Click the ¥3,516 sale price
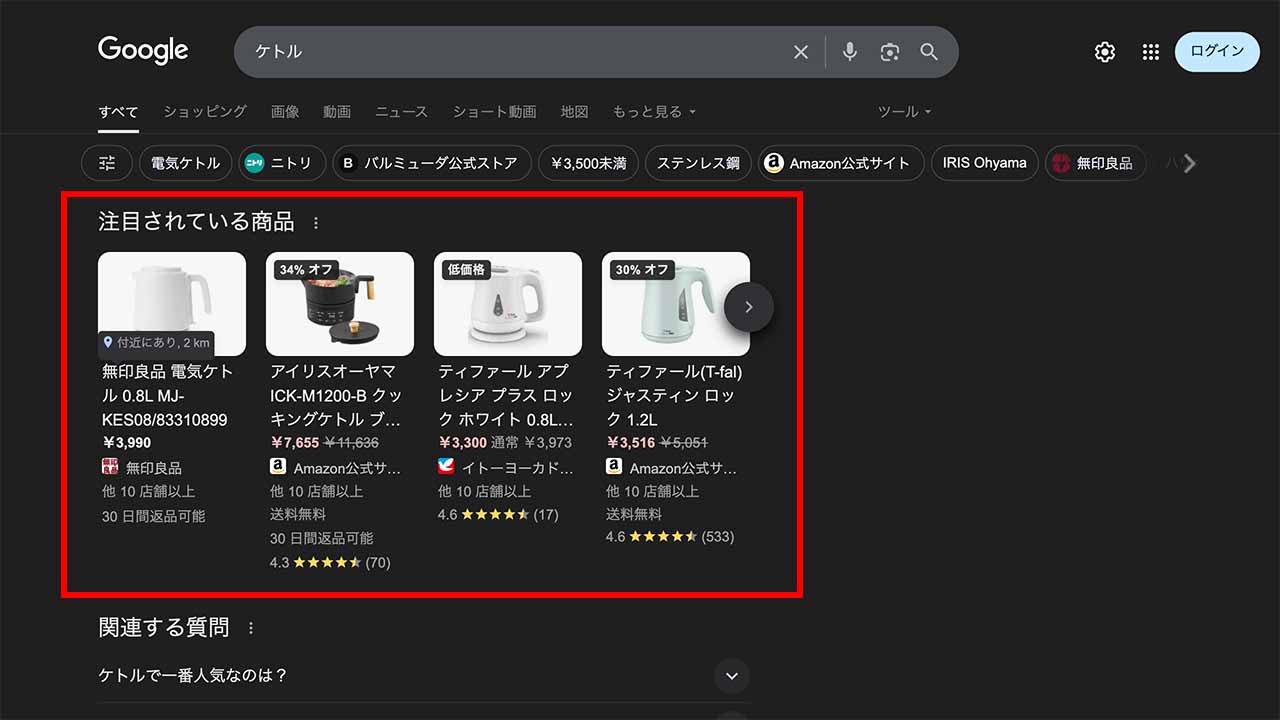 [x=631, y=443]
